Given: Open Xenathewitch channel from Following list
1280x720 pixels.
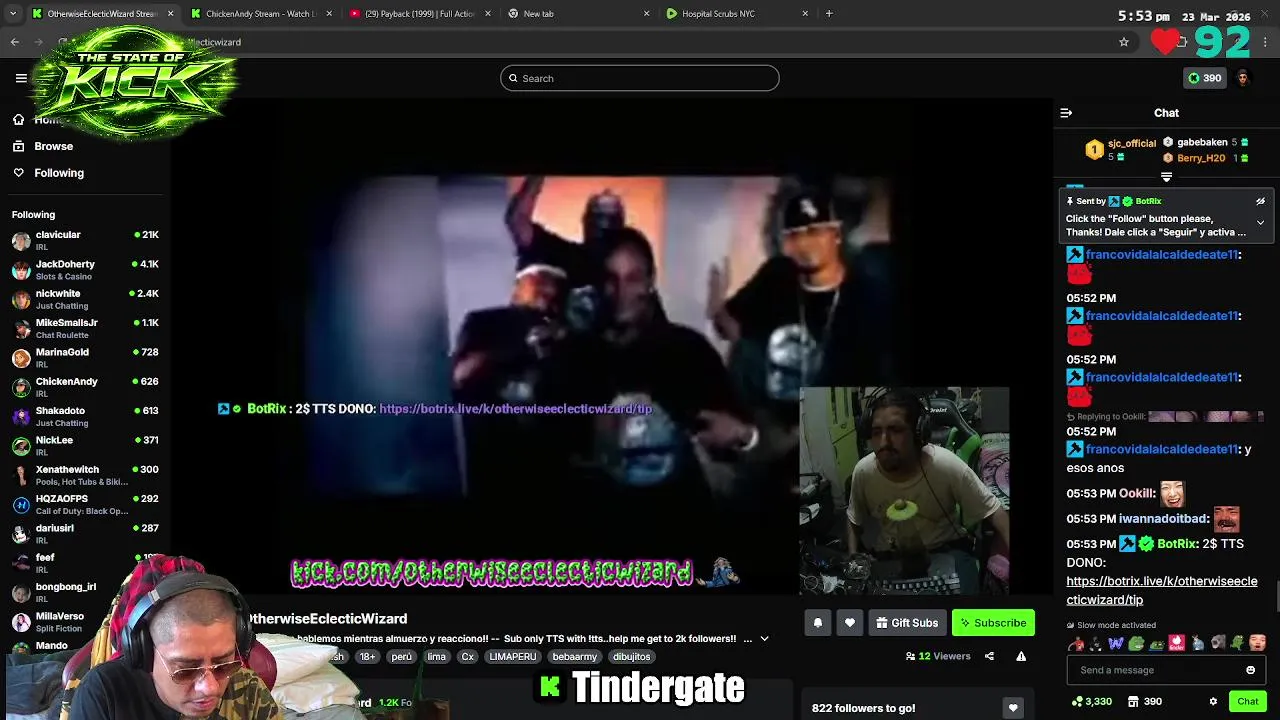Looking at the screenshot, I should pyautogui.click(x=85, y=475).
